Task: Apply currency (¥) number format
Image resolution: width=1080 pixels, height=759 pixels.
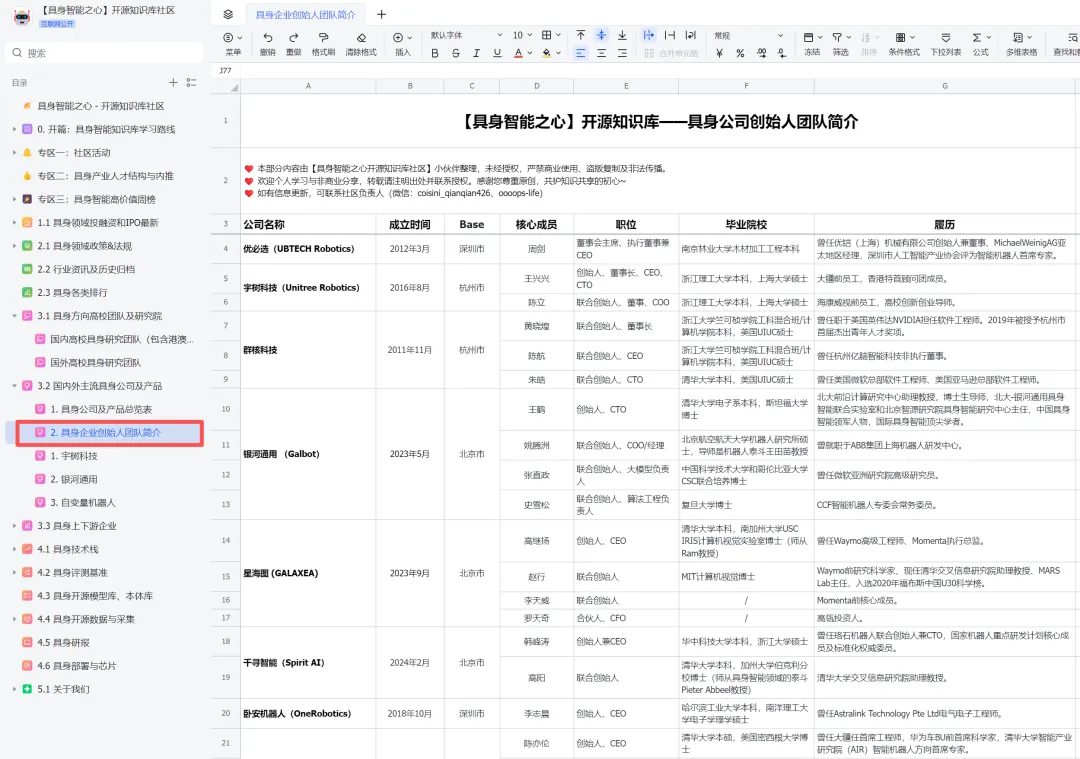Action: 719,53
